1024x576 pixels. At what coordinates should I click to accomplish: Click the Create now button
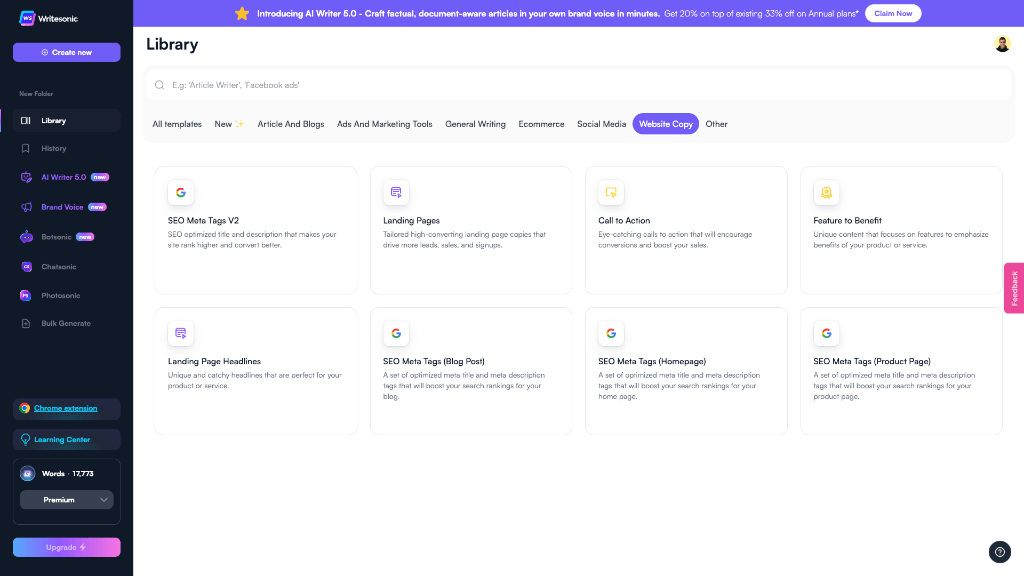(67, 52)
